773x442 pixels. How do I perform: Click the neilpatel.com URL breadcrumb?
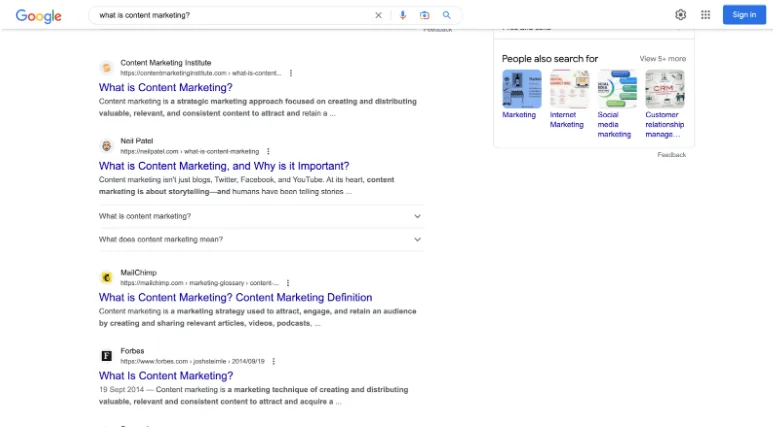tap(190, 151)
